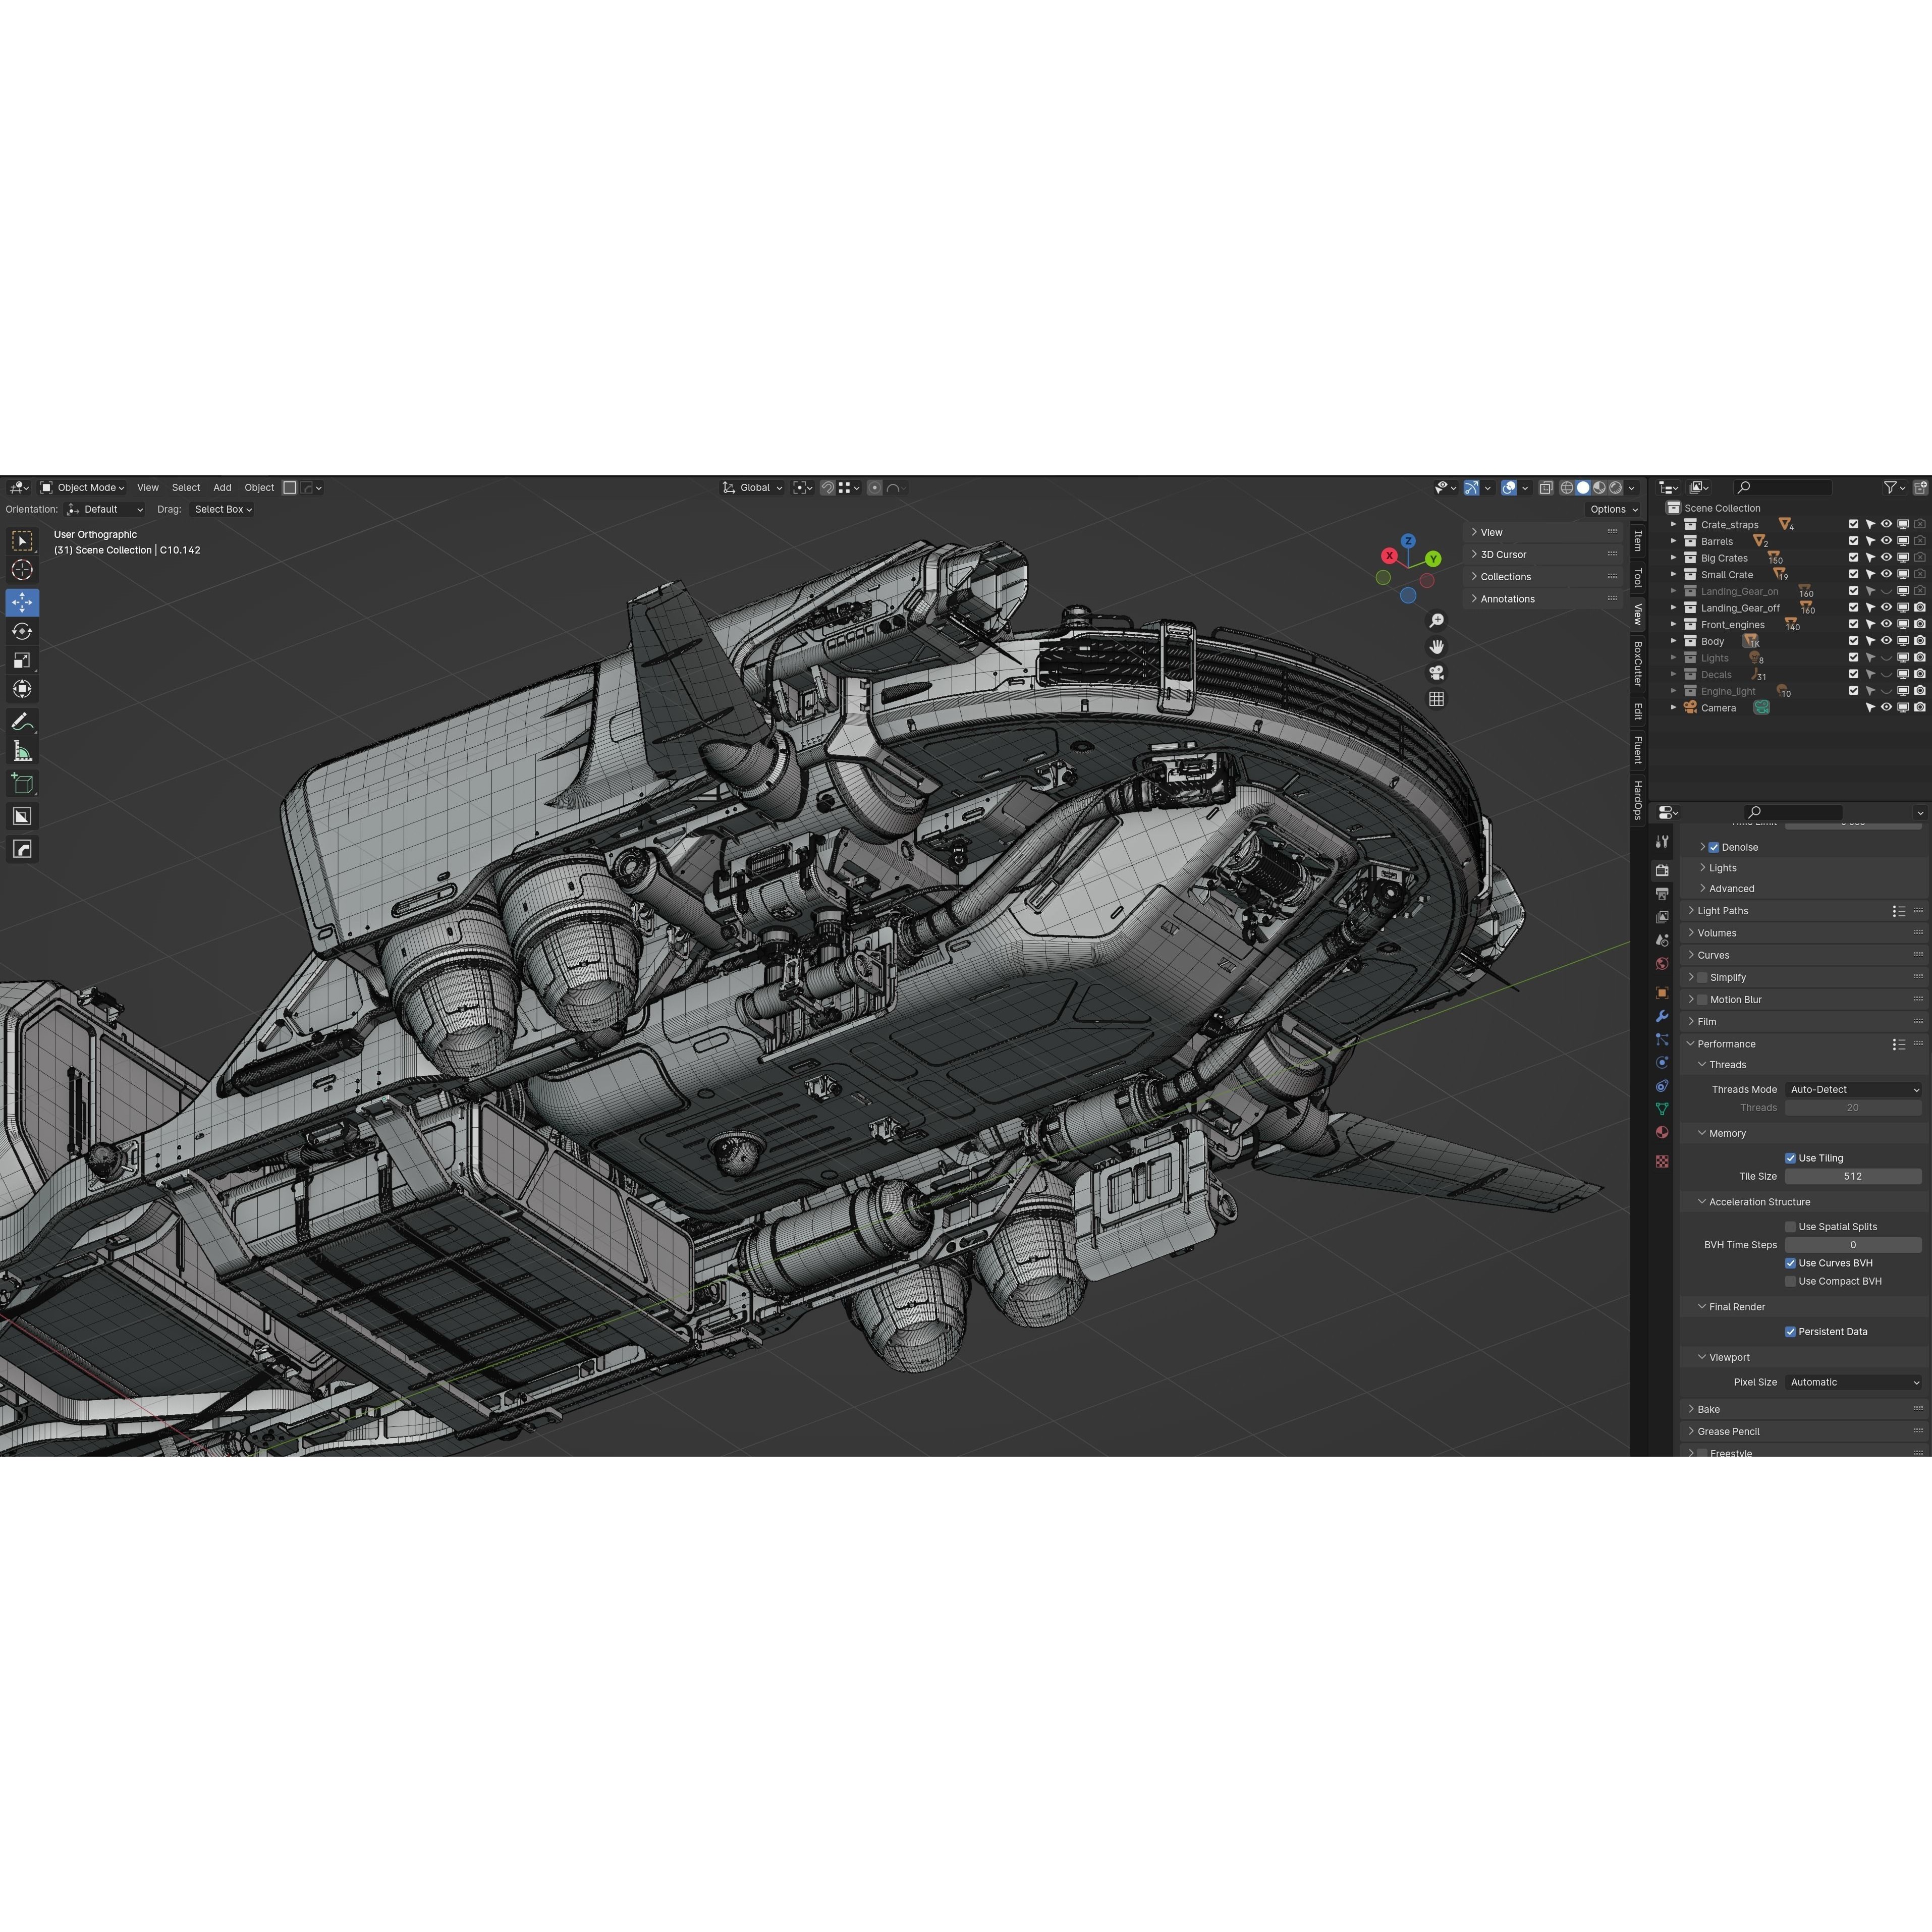Viewport: 1932px width, 1932px height.
Task: Select the Scale tool
Action: click(x=22, y=660)
